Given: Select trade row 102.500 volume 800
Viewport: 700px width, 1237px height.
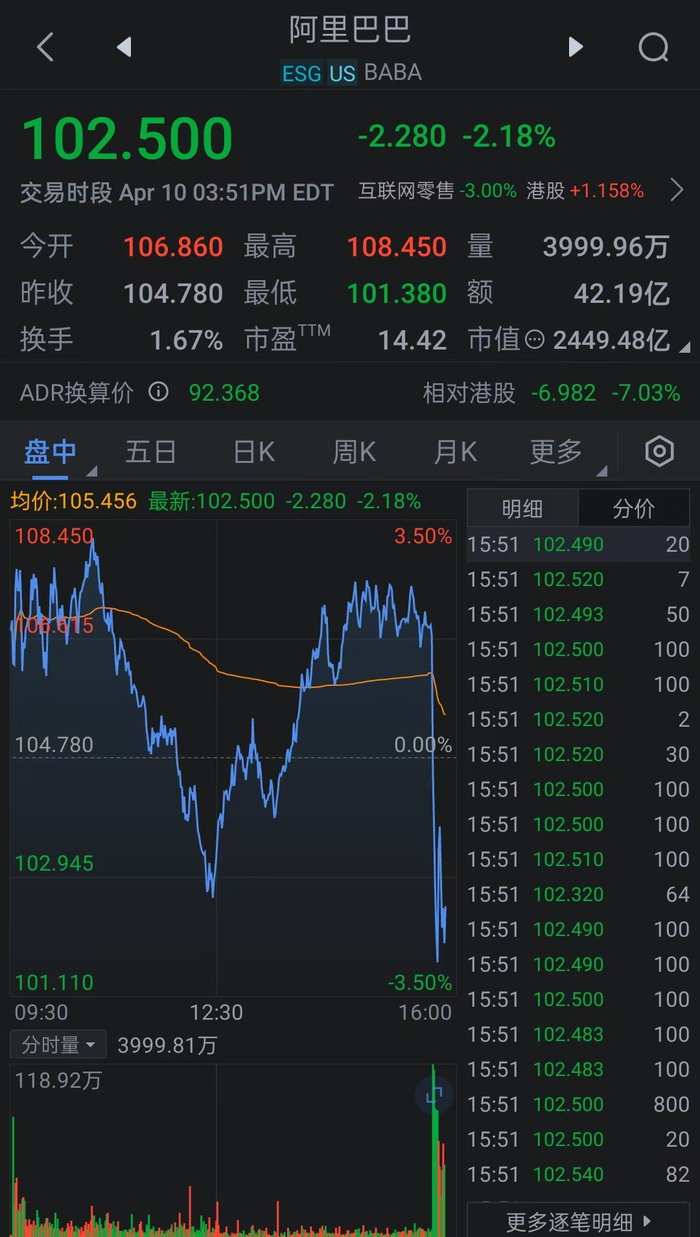Looking at the screenshot, I should [x=578, y=1104].
